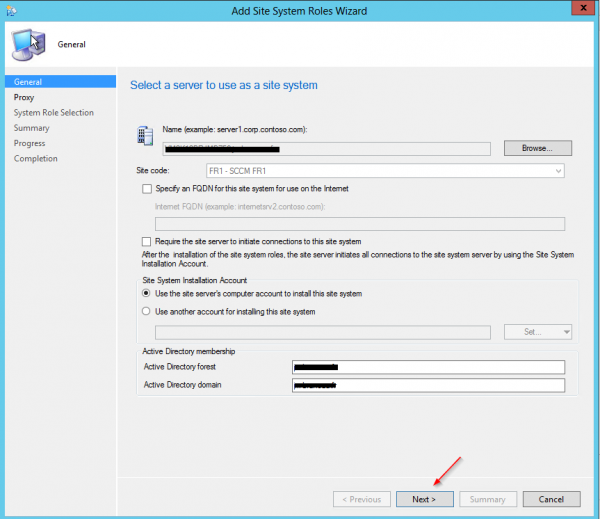Select Progress step in sidebar
Screen dimensions: 600x519
[x=29, y=143]
